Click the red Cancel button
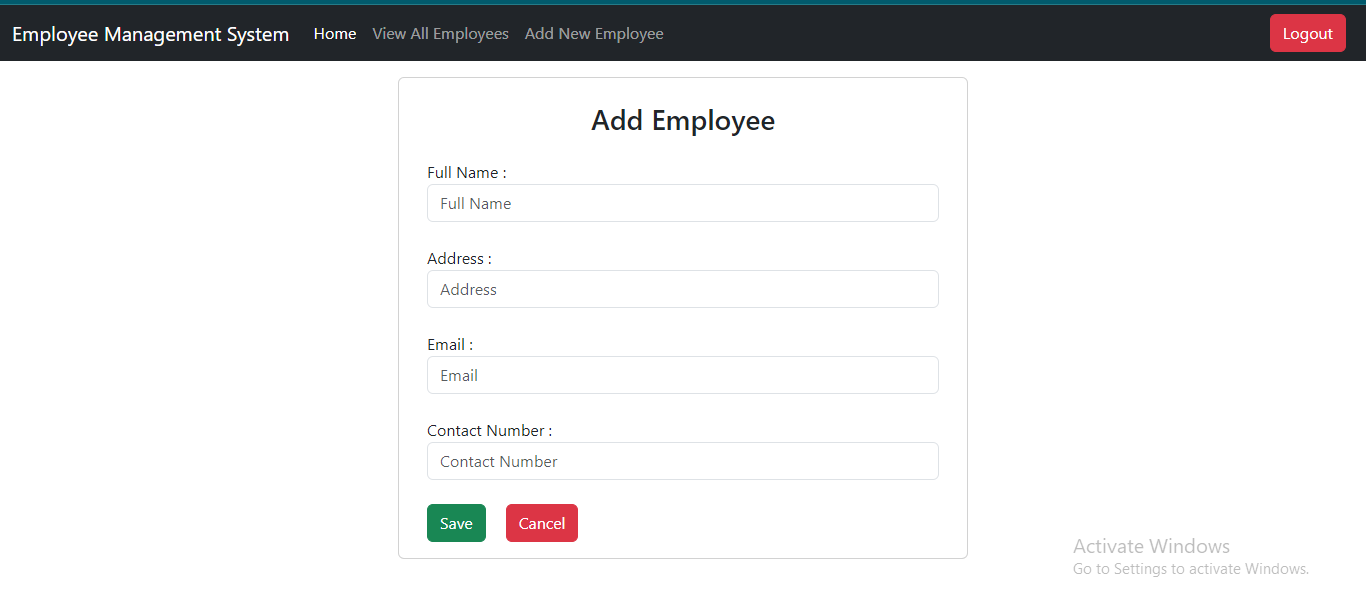The image size is (1366, 595). [x=542, y=523]
